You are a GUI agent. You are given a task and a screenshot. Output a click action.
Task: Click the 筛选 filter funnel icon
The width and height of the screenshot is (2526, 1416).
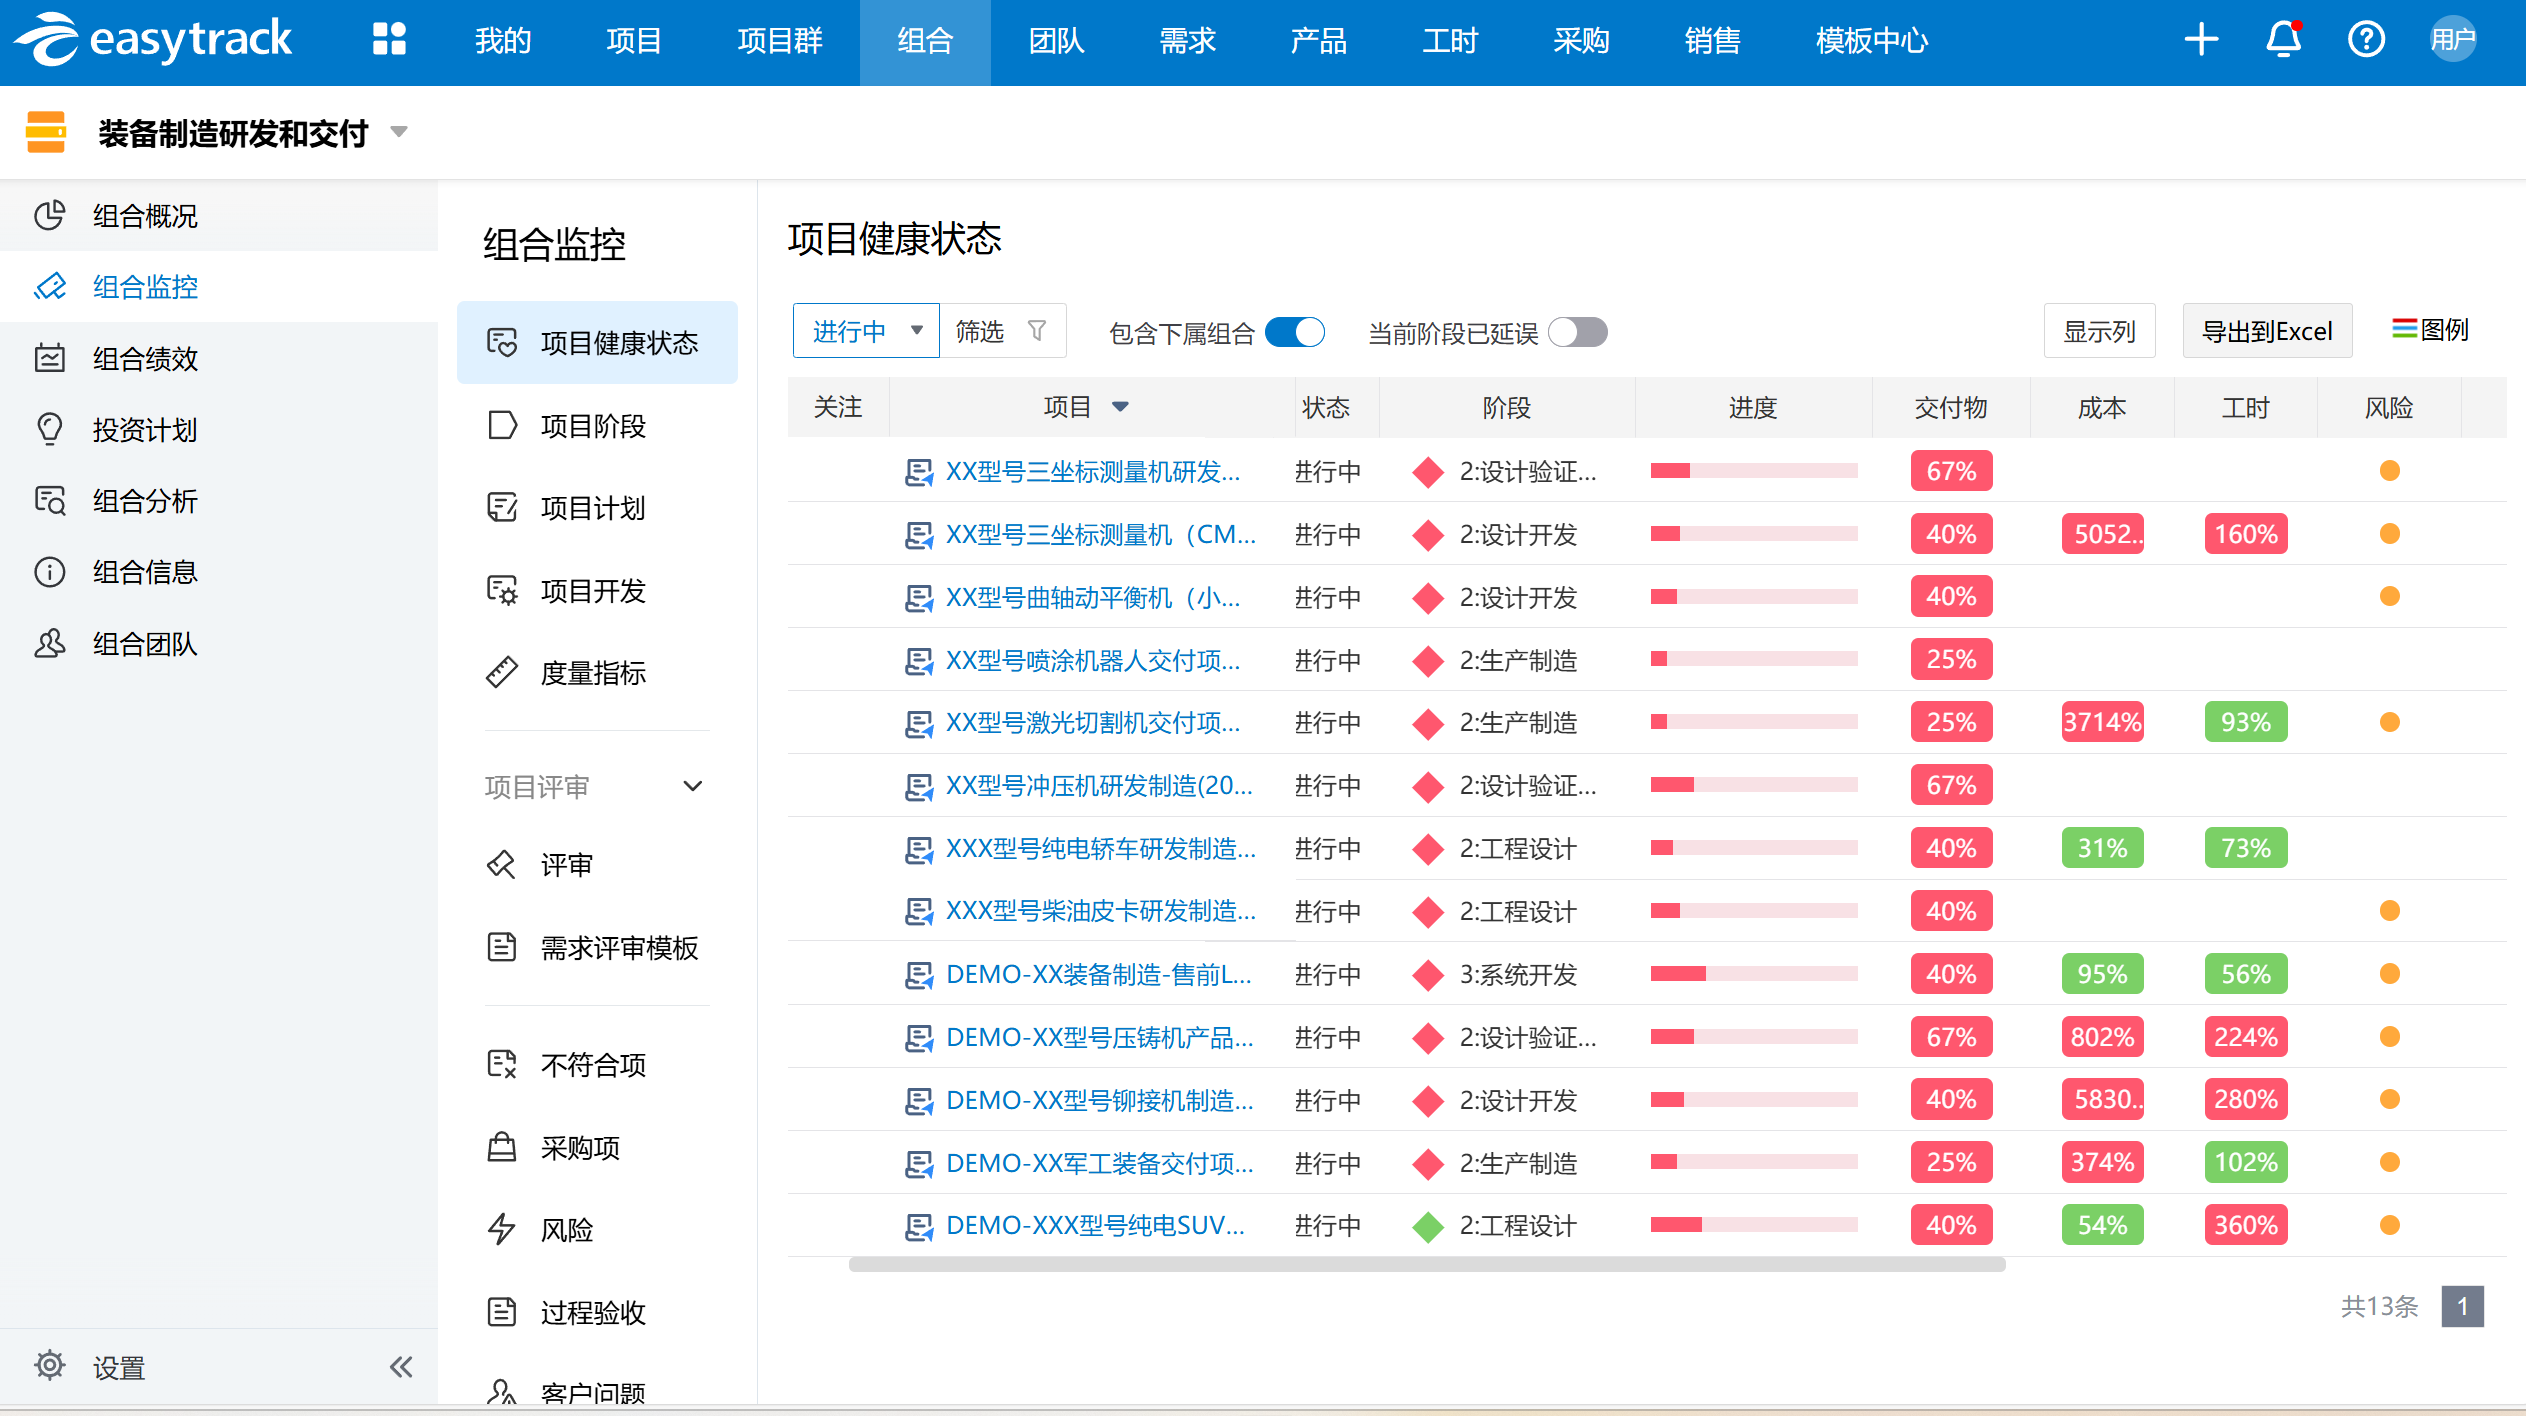[1037, 331]
